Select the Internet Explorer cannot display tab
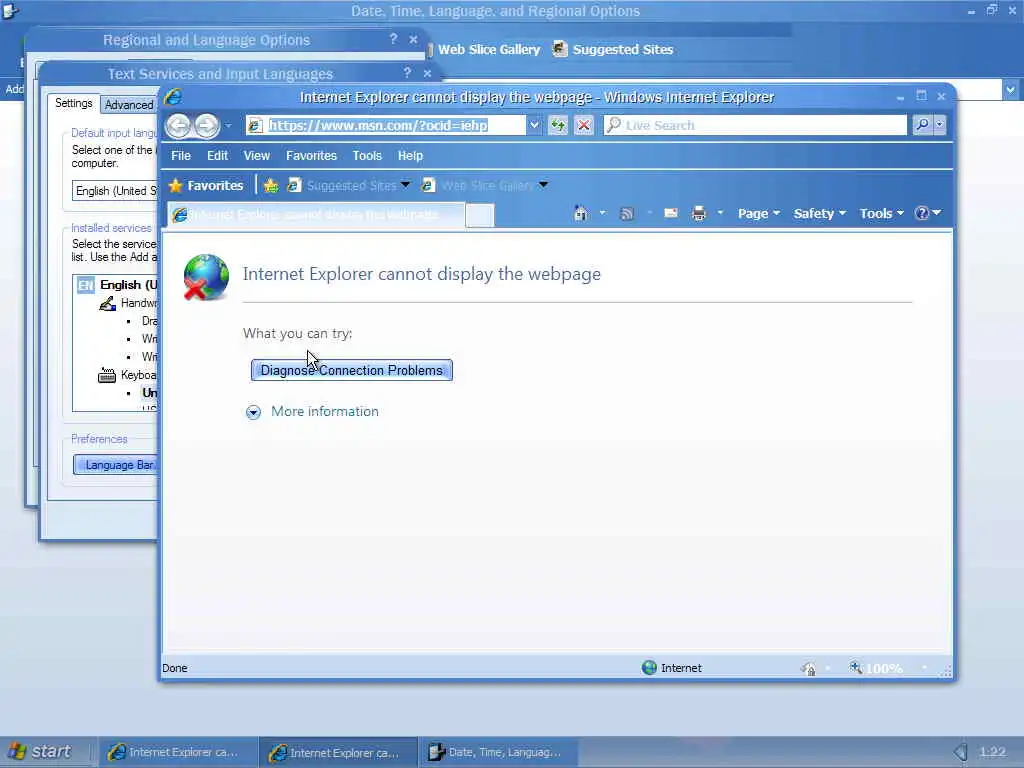The image size is (1024, 768). 316,214
